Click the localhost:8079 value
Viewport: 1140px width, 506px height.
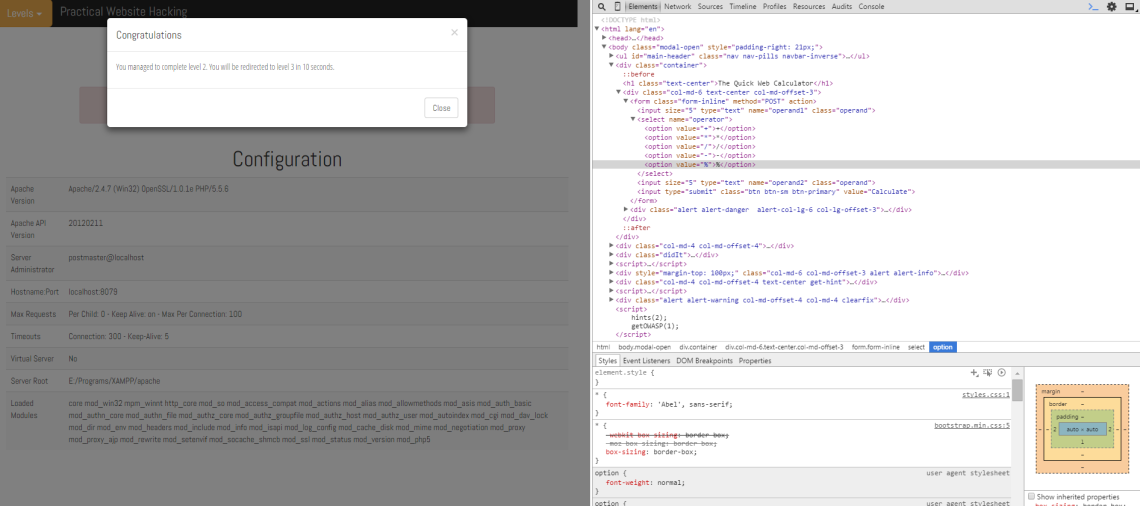tap(93, 291)
